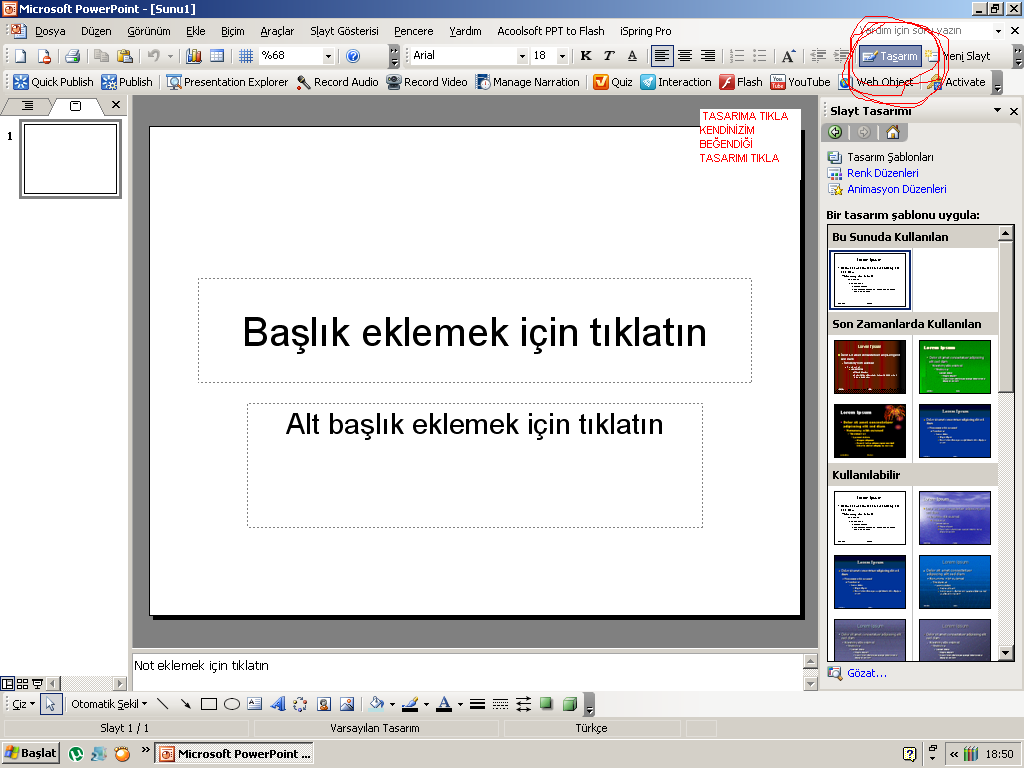Apply the green recently used design template
The width and height of the screenshot is (1024, 768).
[954, 367]
